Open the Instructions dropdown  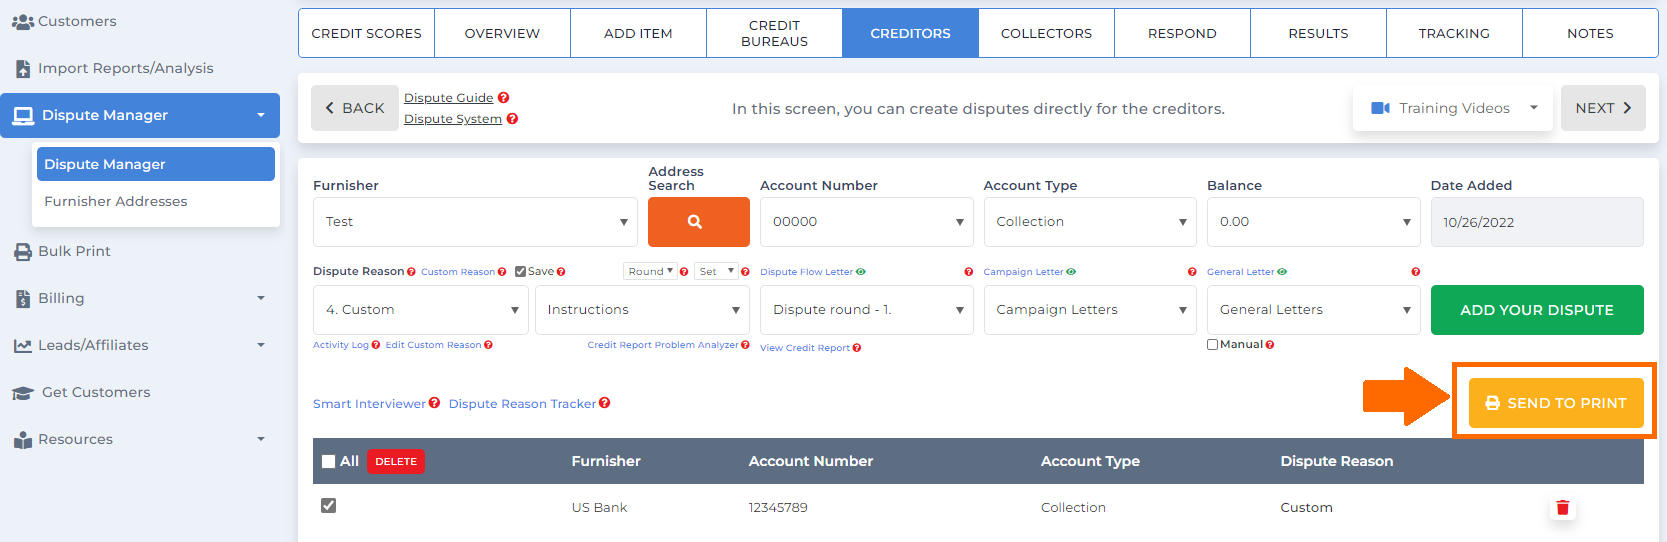coord(642,310)
